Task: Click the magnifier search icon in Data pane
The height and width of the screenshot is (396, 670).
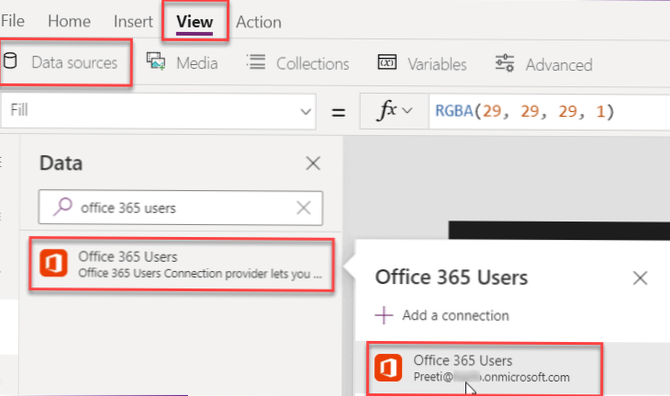Action: click(62, 207)
